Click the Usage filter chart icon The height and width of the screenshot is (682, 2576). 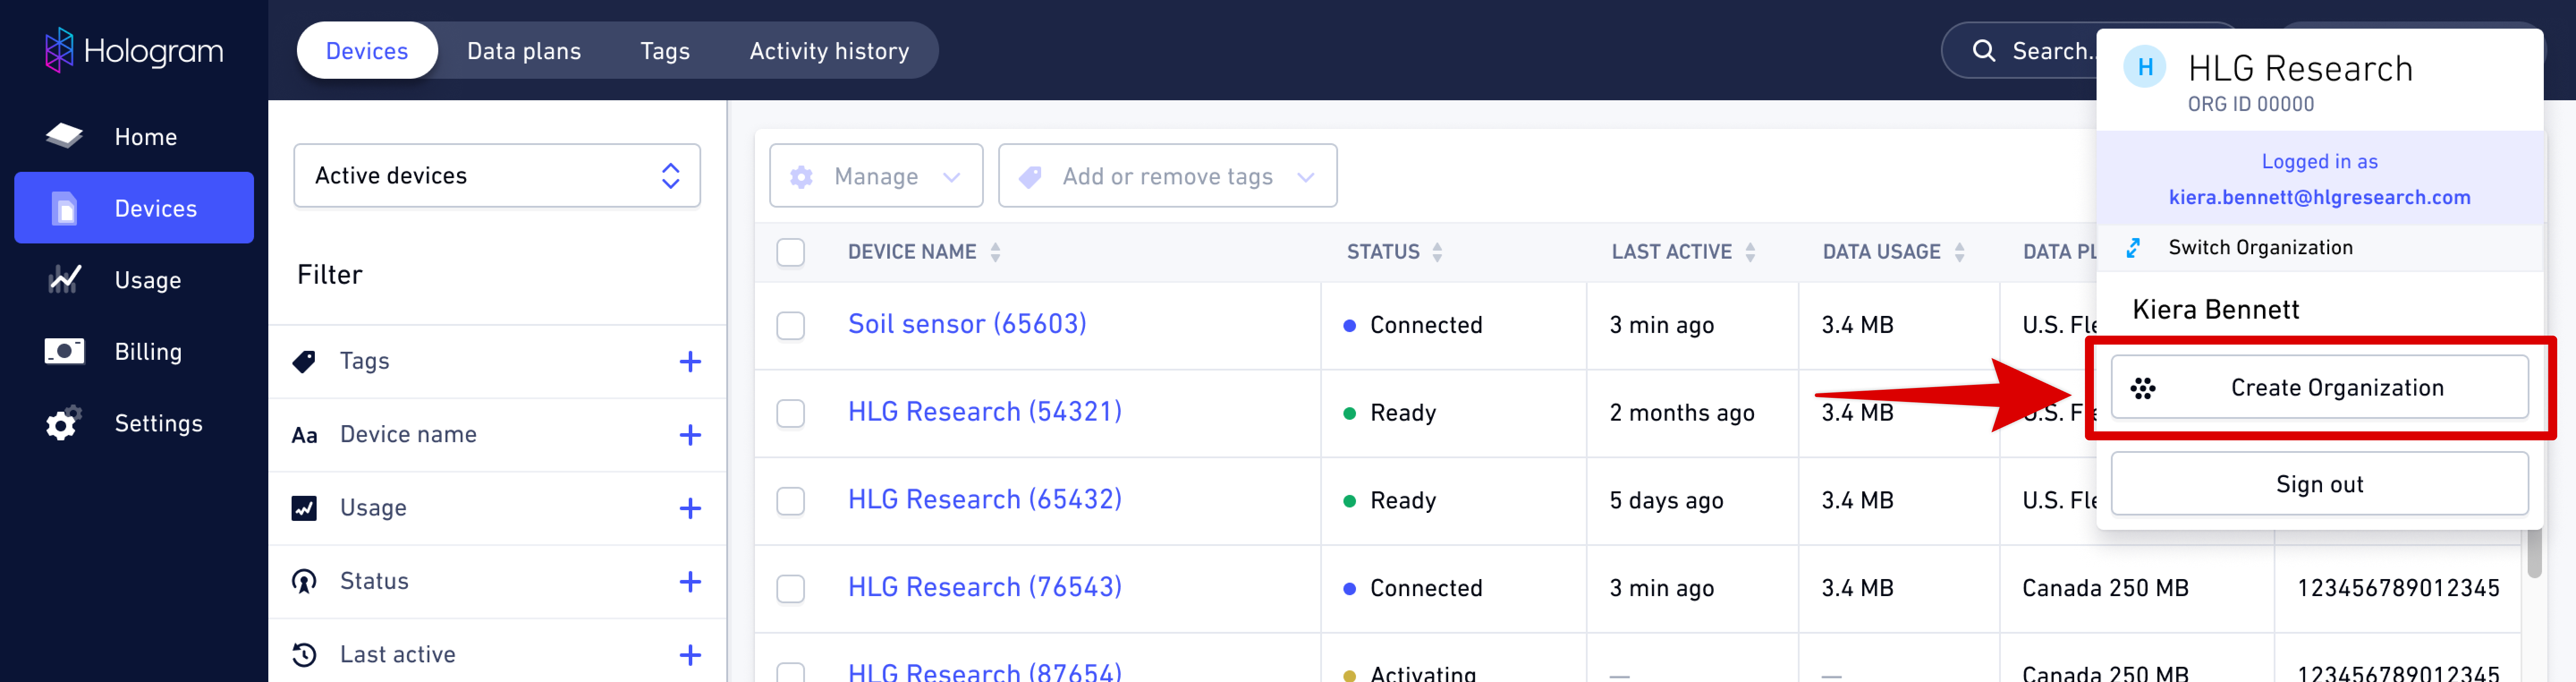[304, 508]
